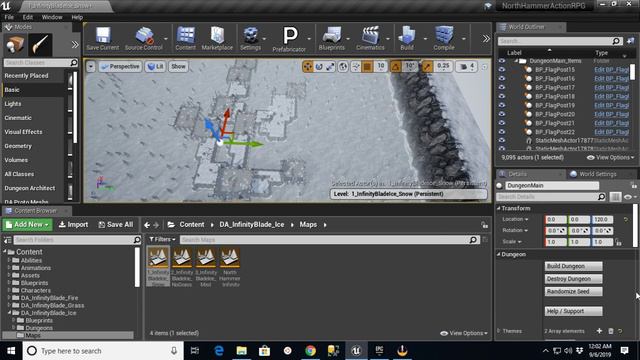Open the Blueprints toolbar icon
Image resolution: width=640 pixels, height=360 pixels.
(331, 39)
